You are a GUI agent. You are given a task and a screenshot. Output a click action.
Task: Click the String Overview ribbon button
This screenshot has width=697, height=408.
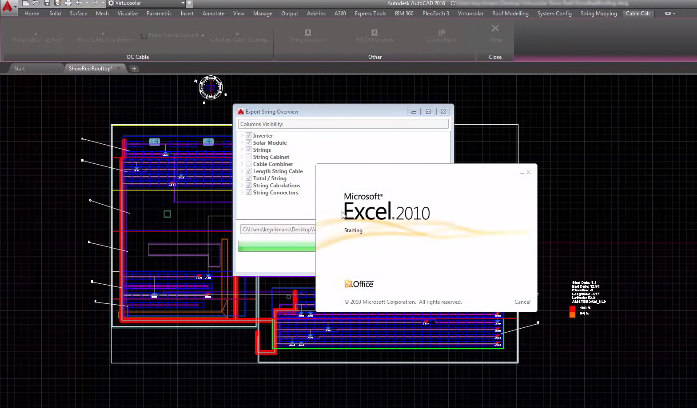(x=308, y=36)
